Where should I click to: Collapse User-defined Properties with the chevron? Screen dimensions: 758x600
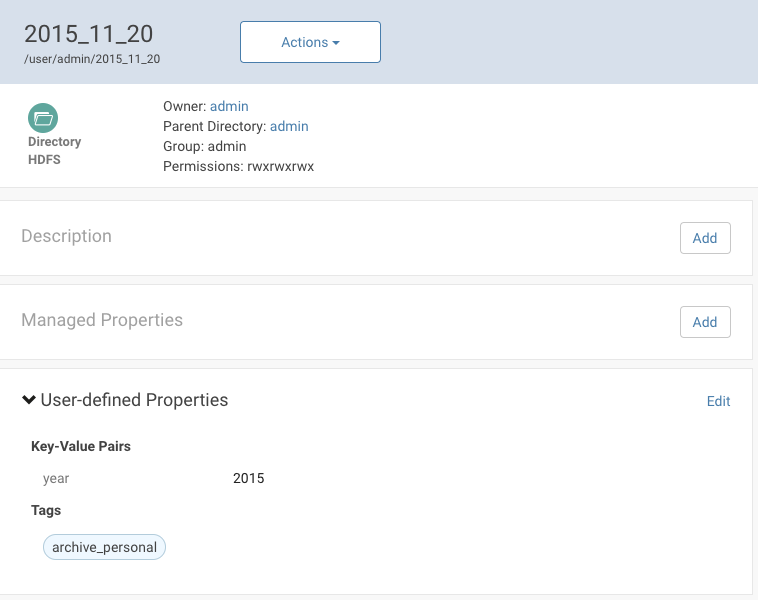(29, 400)
